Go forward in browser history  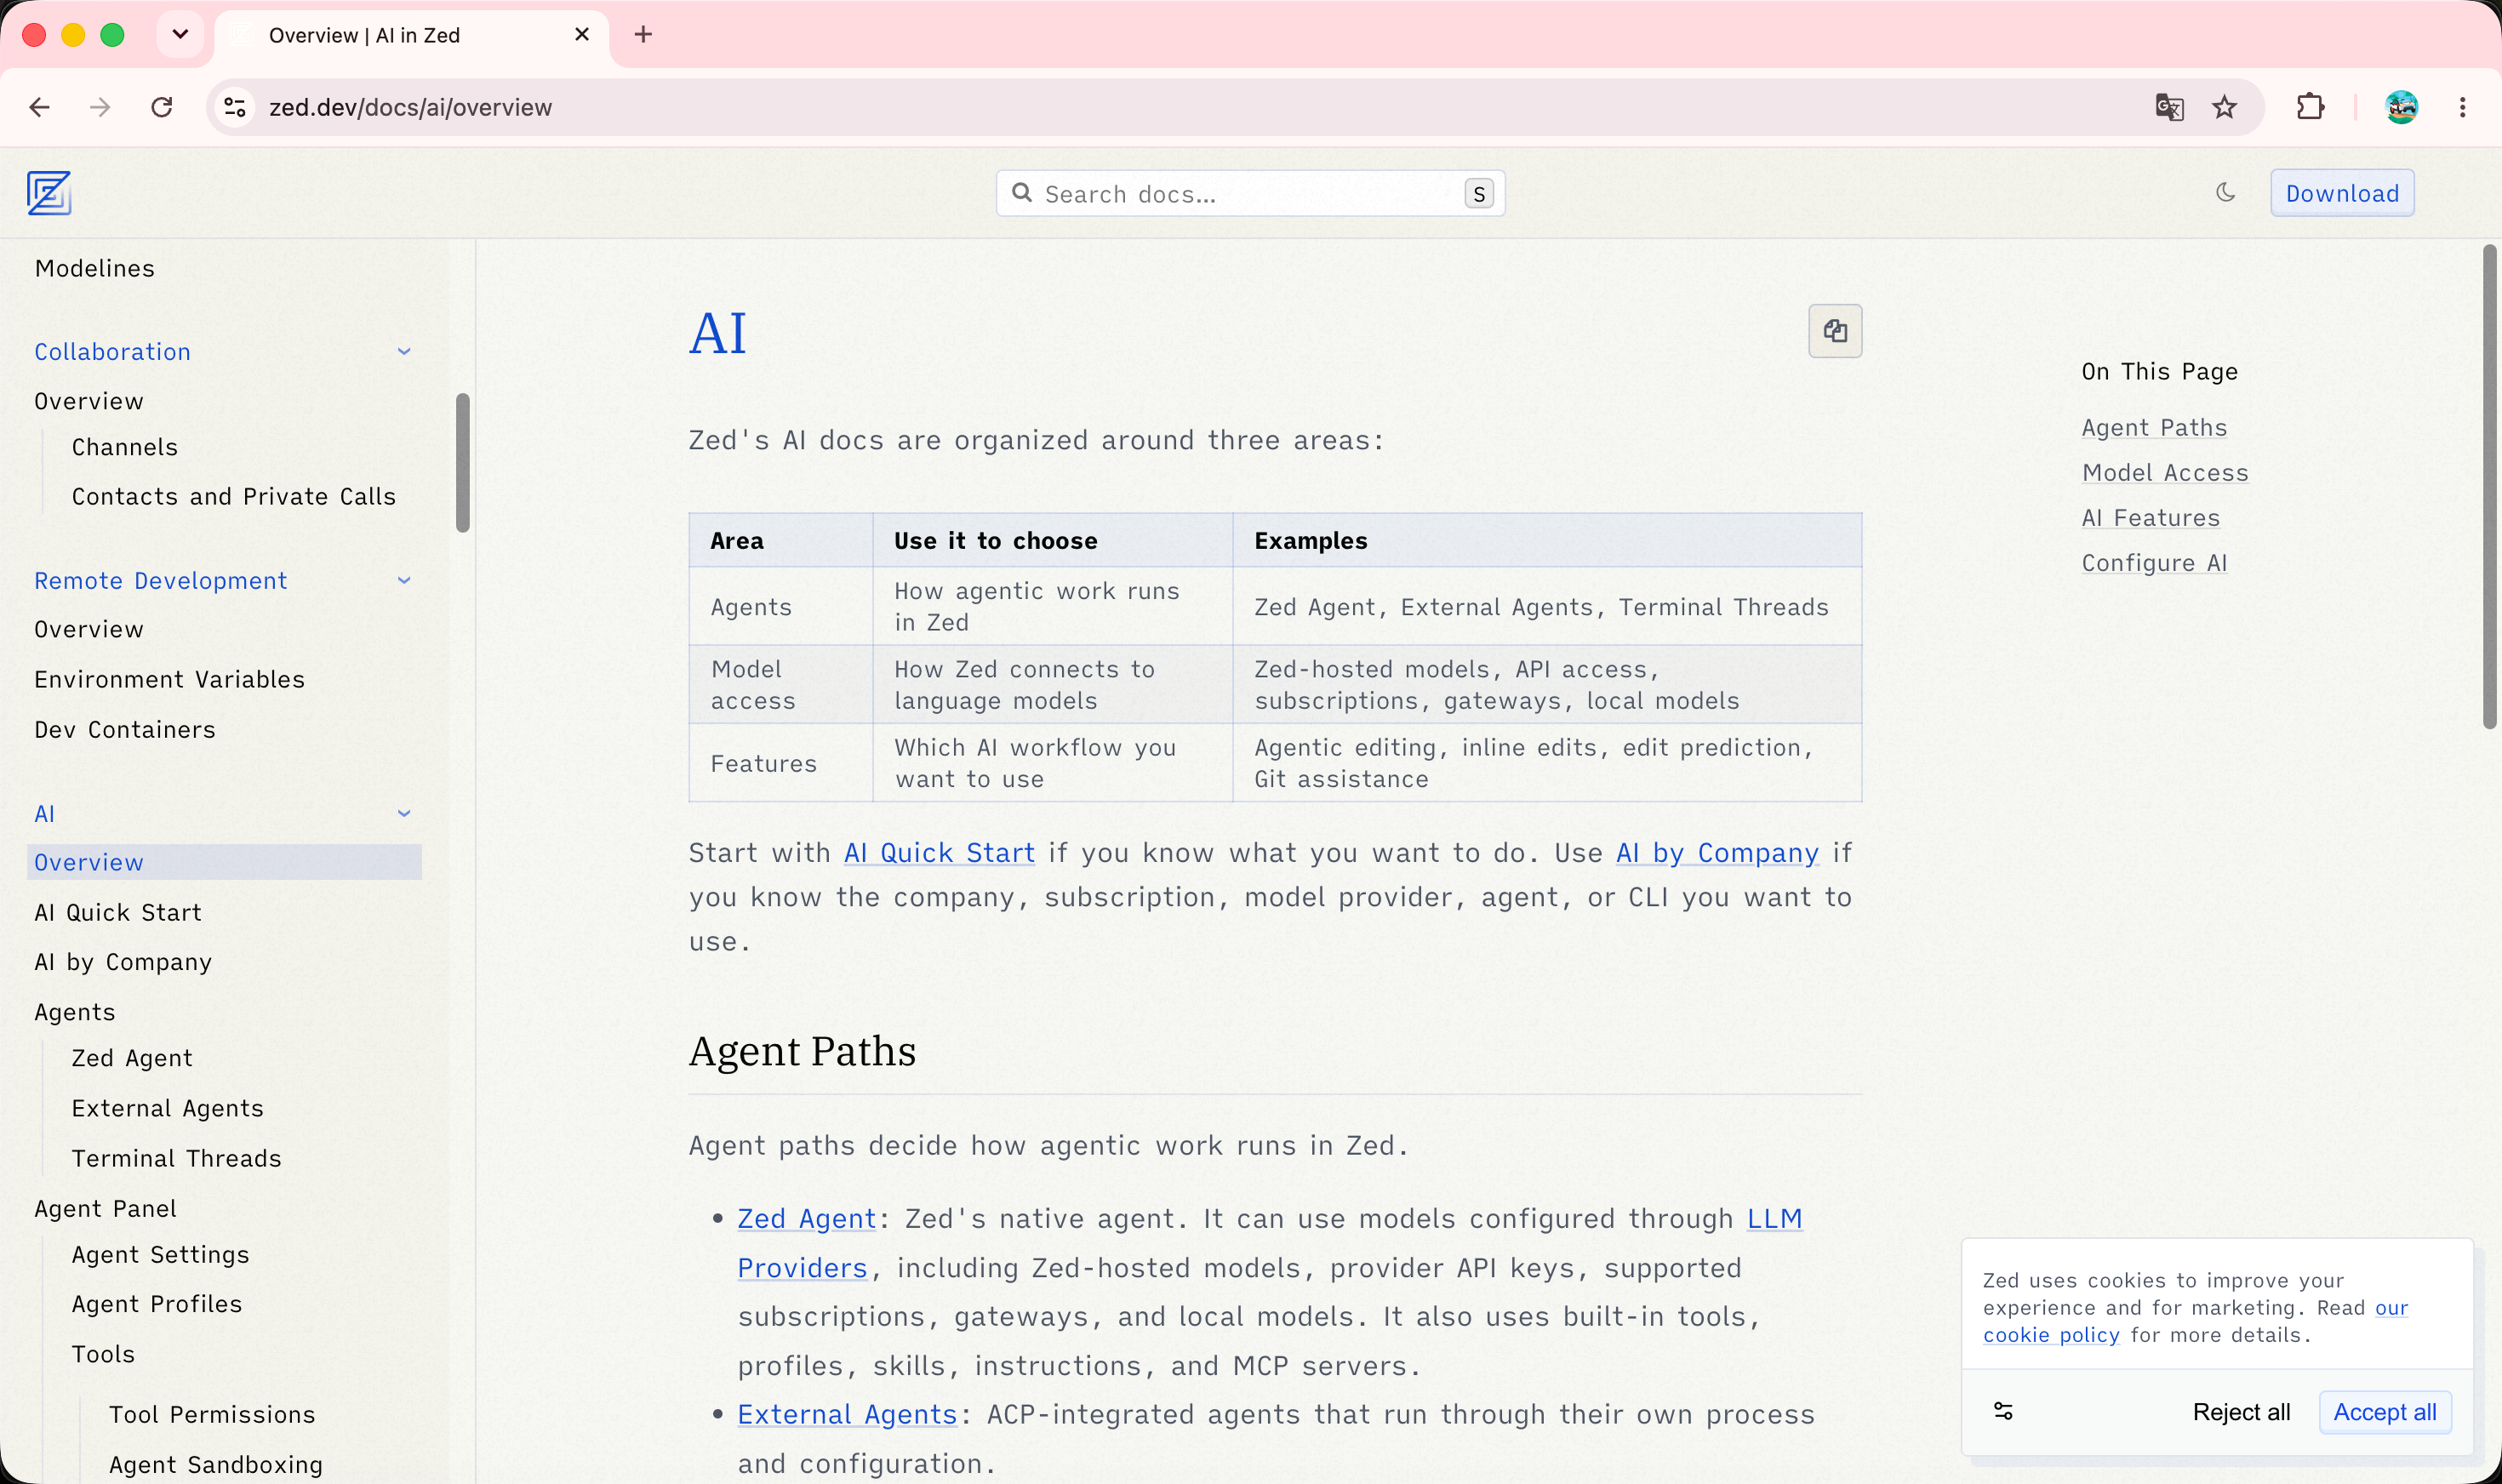[100, 107]
